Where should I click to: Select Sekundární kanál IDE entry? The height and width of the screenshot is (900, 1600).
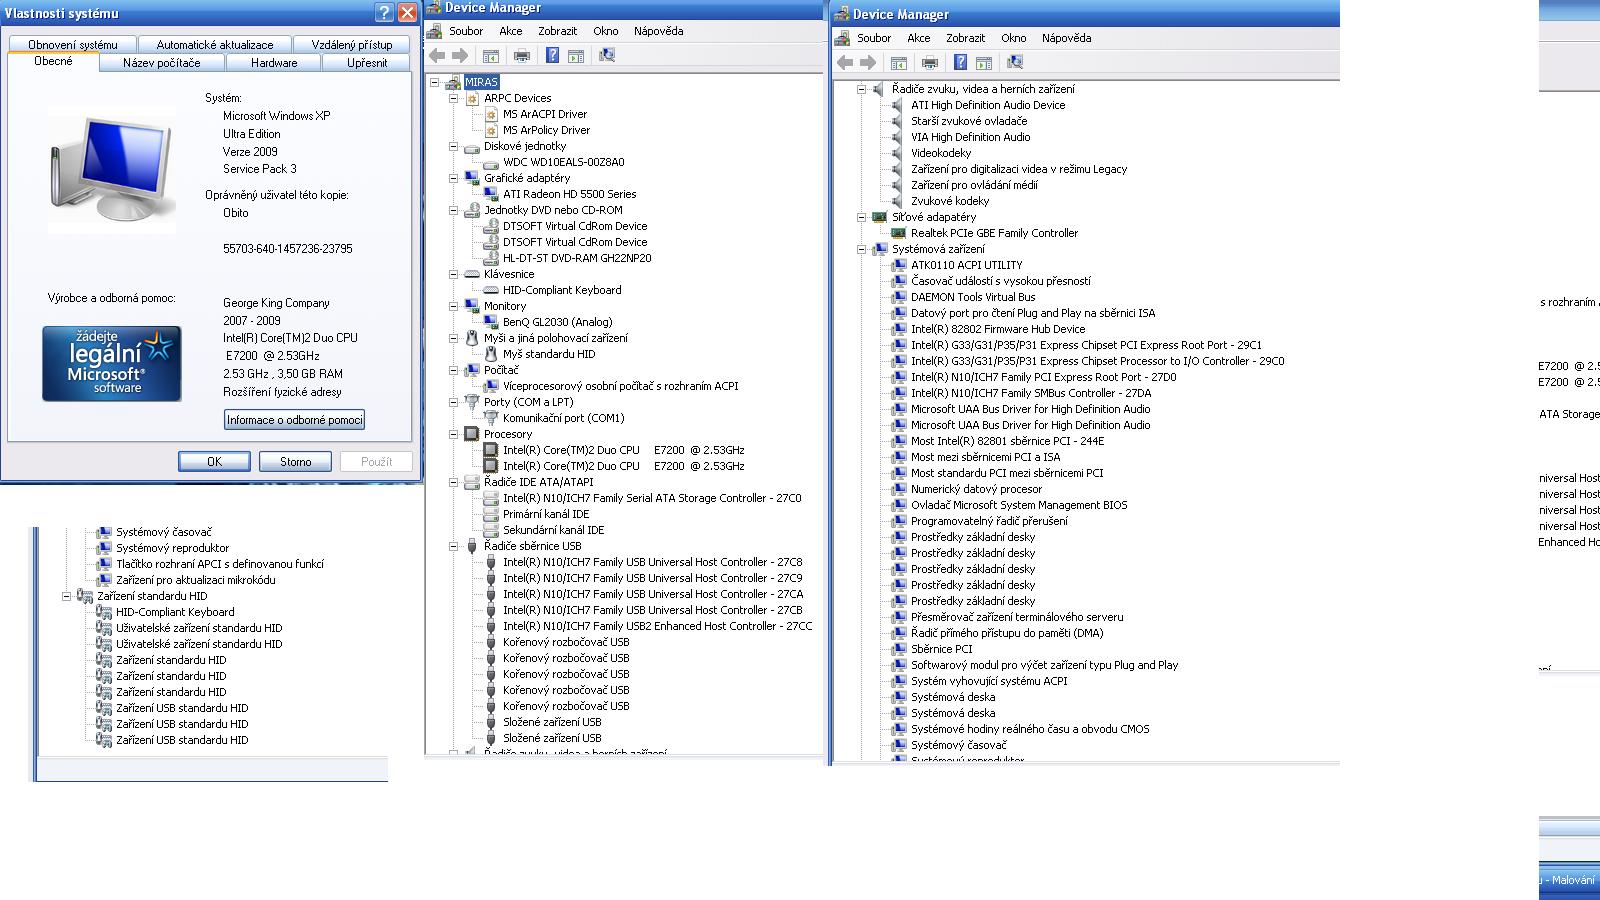click(553, 530)
